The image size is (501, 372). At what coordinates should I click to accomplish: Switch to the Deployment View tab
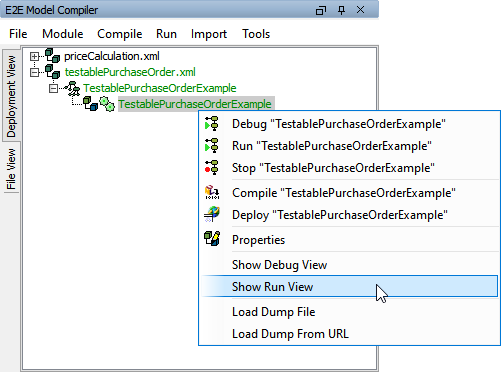pyautogui.click(x=11, y=96)
